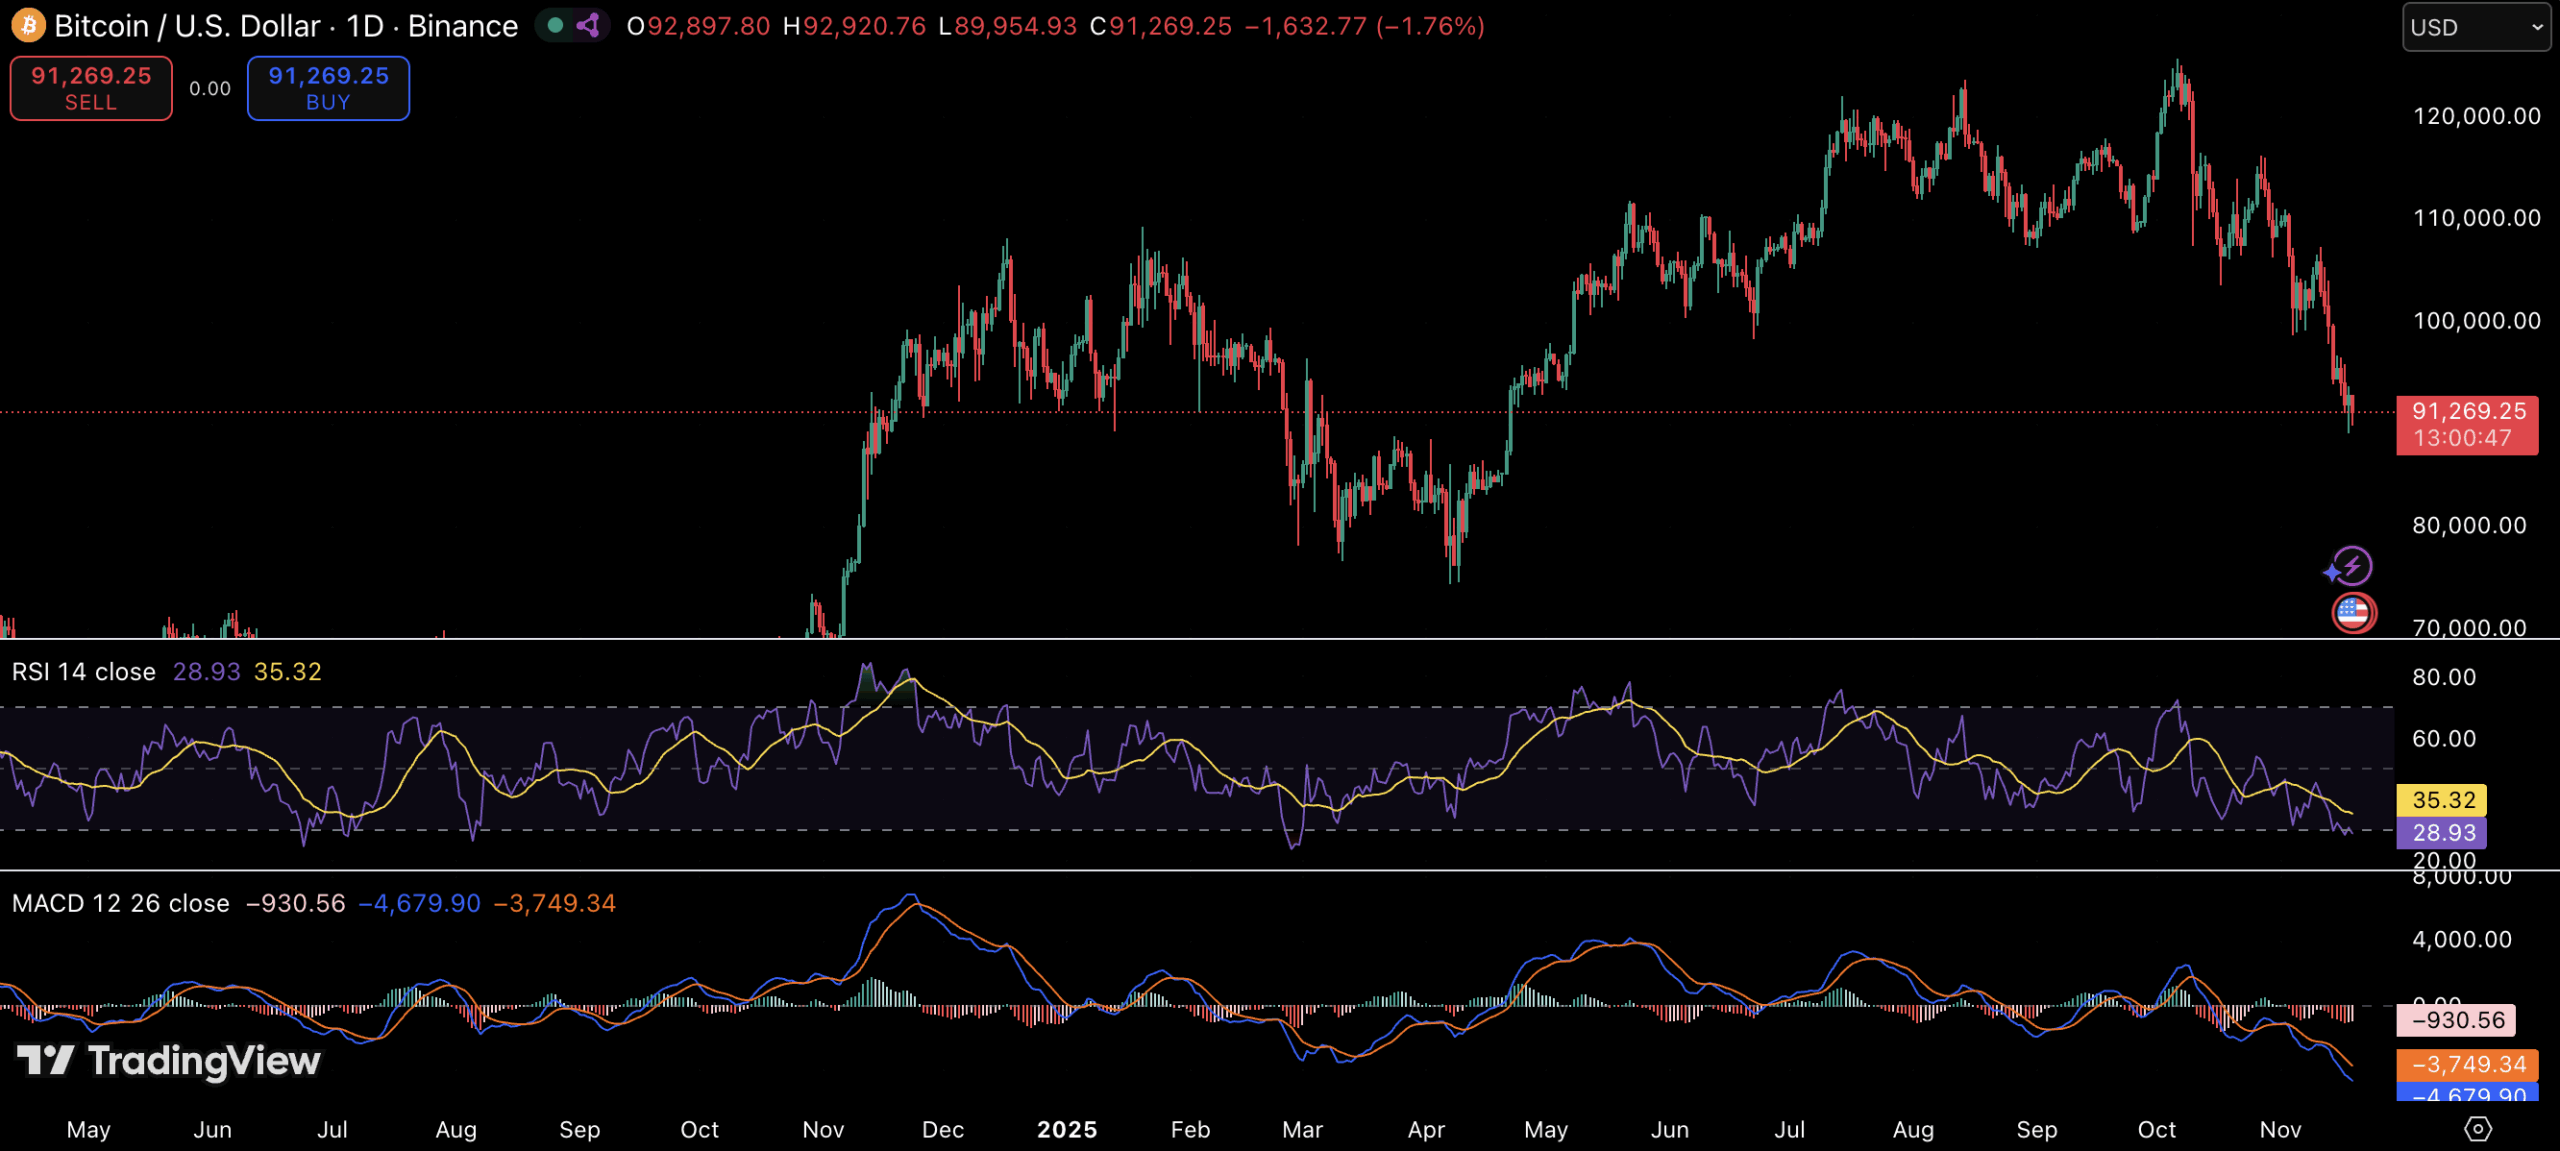Viewport: 2560px width, 1151px height.
Task: Click the low price L89,954.93
Action: pos(1008,26)
